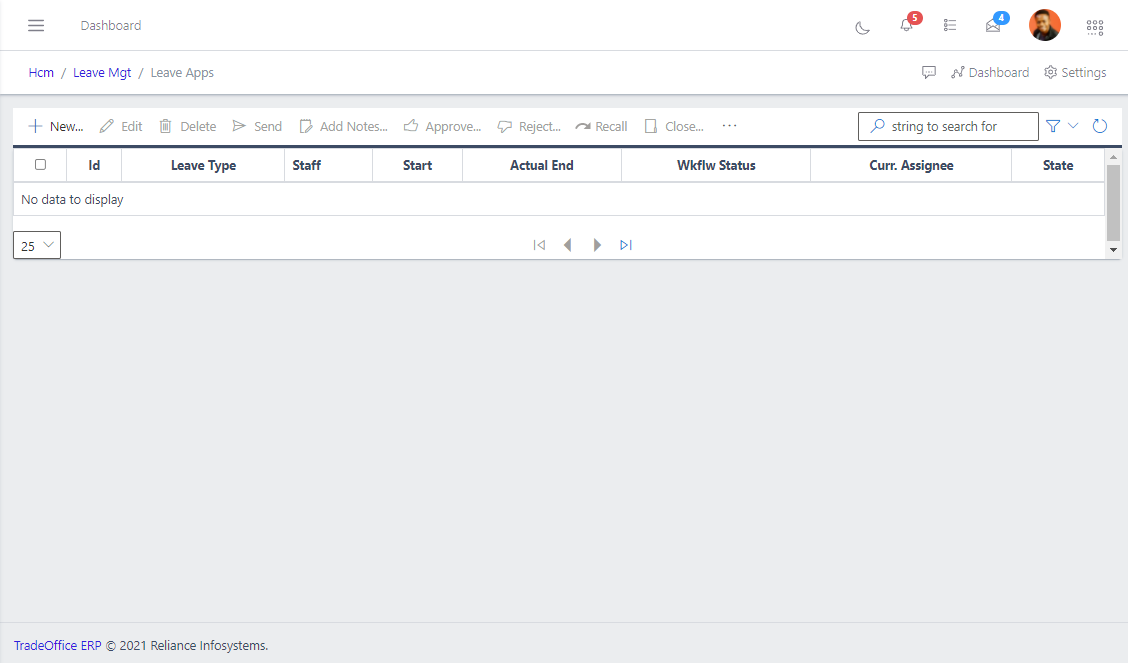Viewport: 1128px width, 663px height.
Task: Open the feedback comment bubble icon
Action: [x=929, y=72]
